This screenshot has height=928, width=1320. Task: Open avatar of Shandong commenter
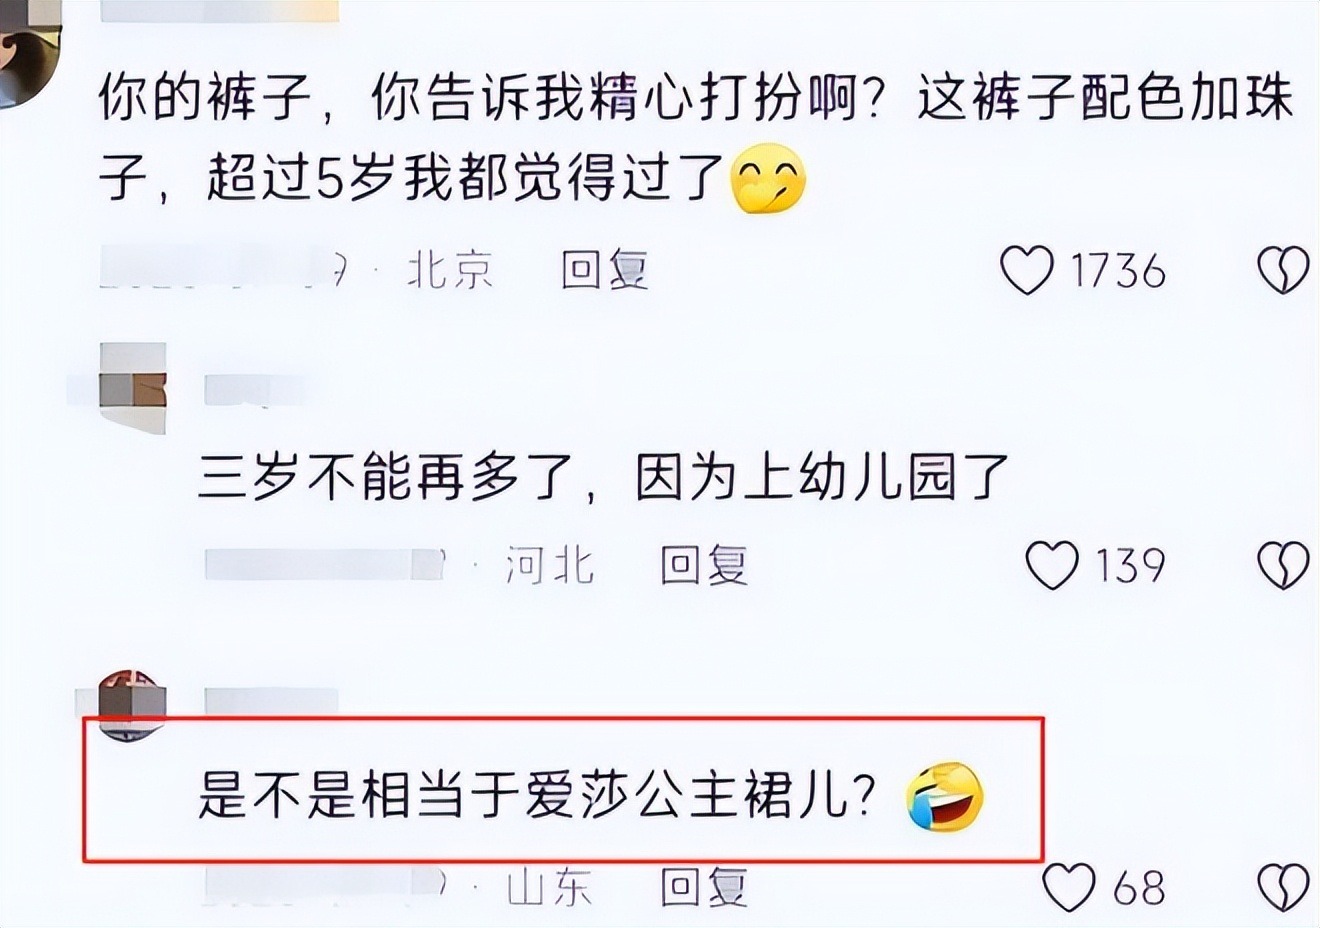tap(132, 704)
